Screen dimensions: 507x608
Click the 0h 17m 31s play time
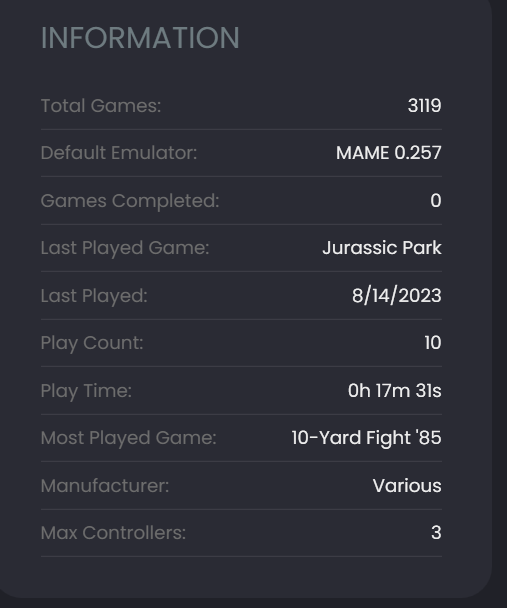(395, 390)
